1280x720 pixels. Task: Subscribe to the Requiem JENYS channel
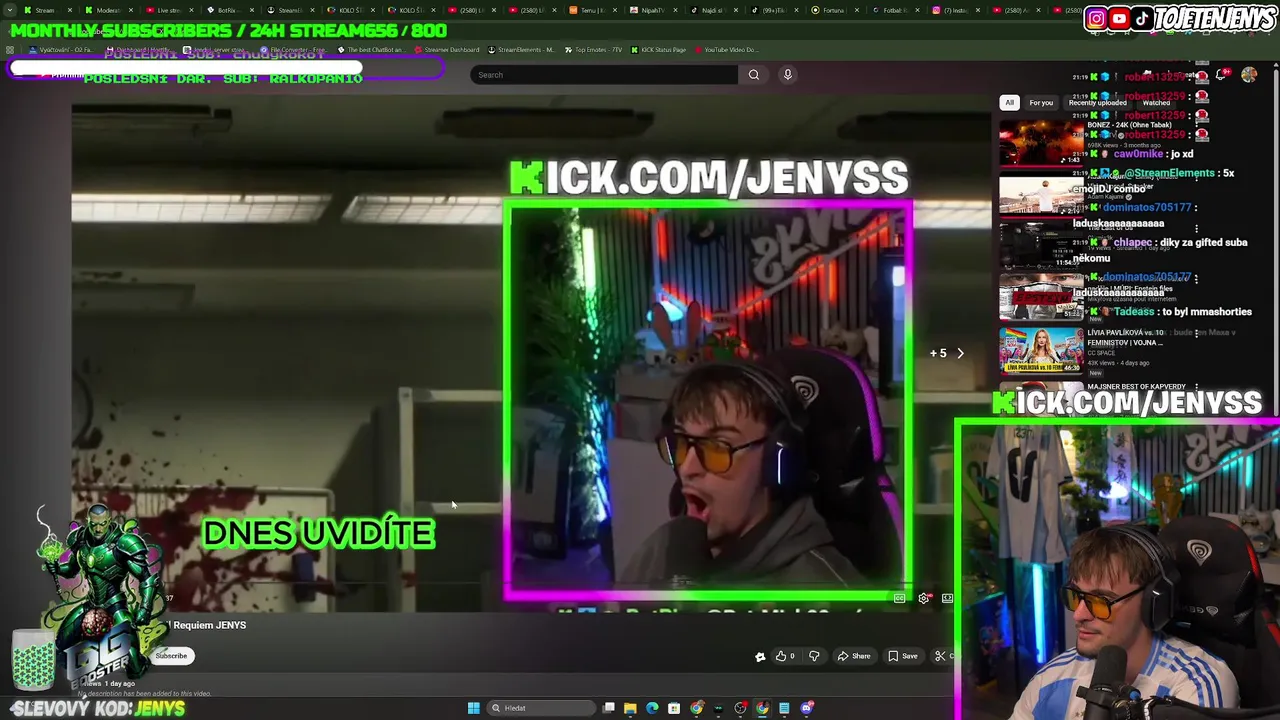(x=171, y=656)
